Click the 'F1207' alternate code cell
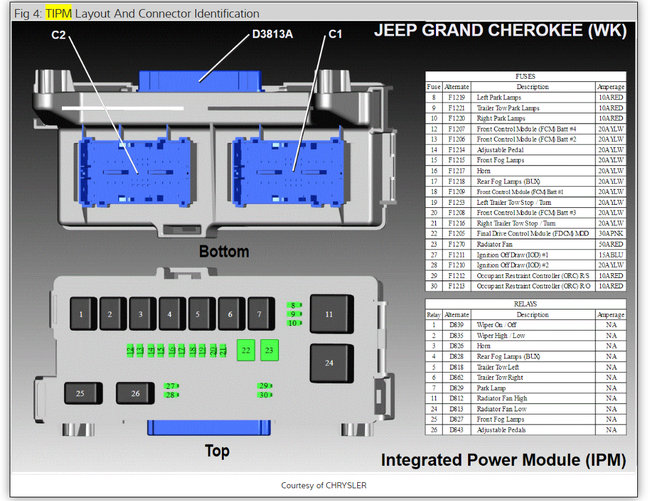This screenshot has width=650, height=501. [456, 129]
